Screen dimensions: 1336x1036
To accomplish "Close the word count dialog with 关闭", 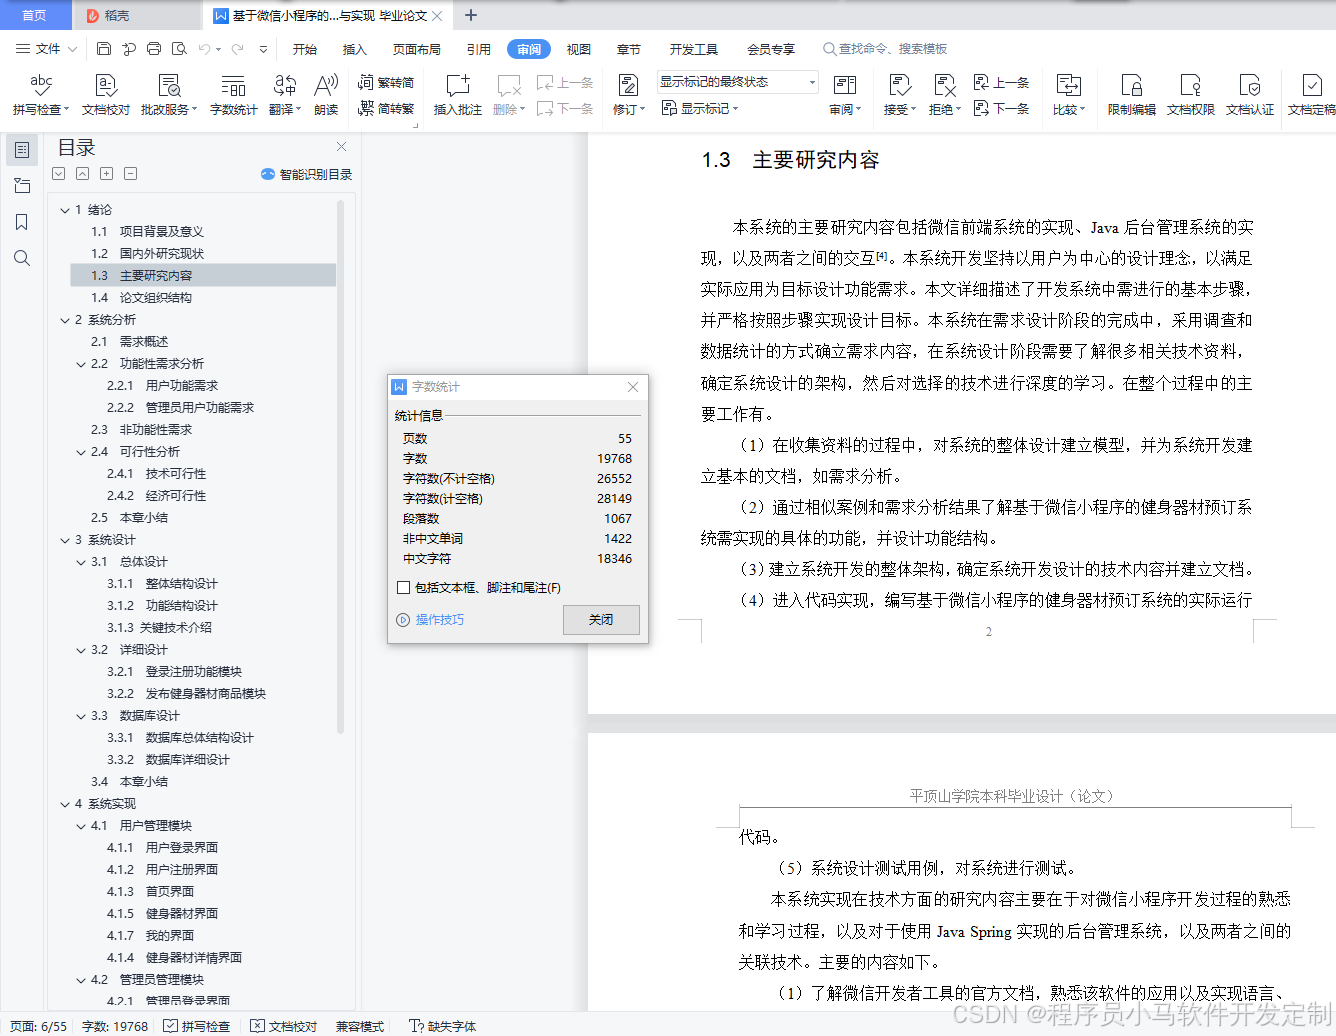I will pyautogui.click(x=601, y=619).
